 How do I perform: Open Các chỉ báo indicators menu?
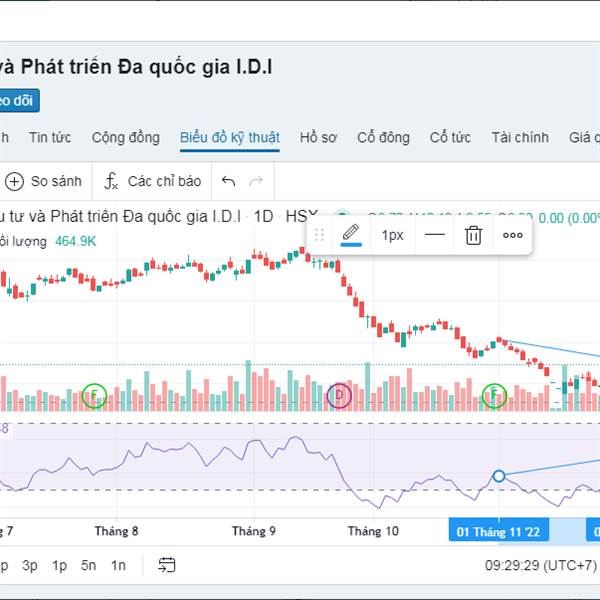tap(152, 181)
